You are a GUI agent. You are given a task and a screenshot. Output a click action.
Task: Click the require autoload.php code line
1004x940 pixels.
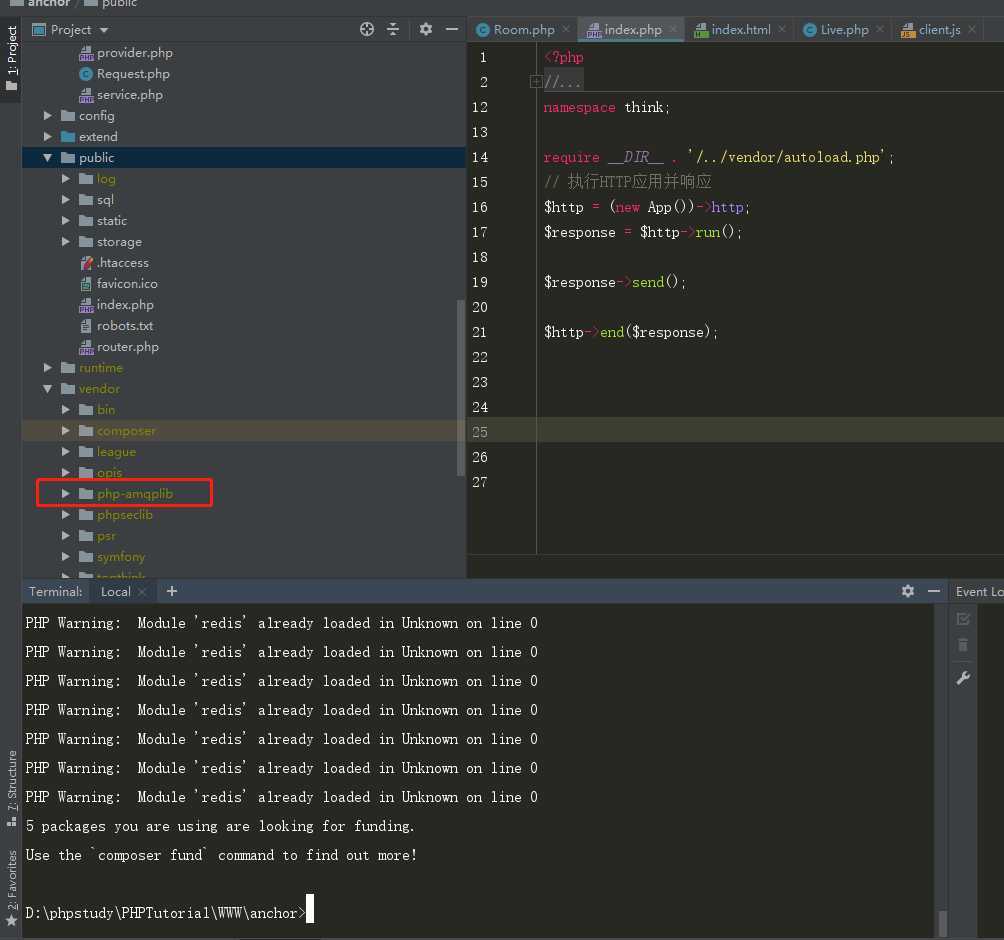pos(718,157)
